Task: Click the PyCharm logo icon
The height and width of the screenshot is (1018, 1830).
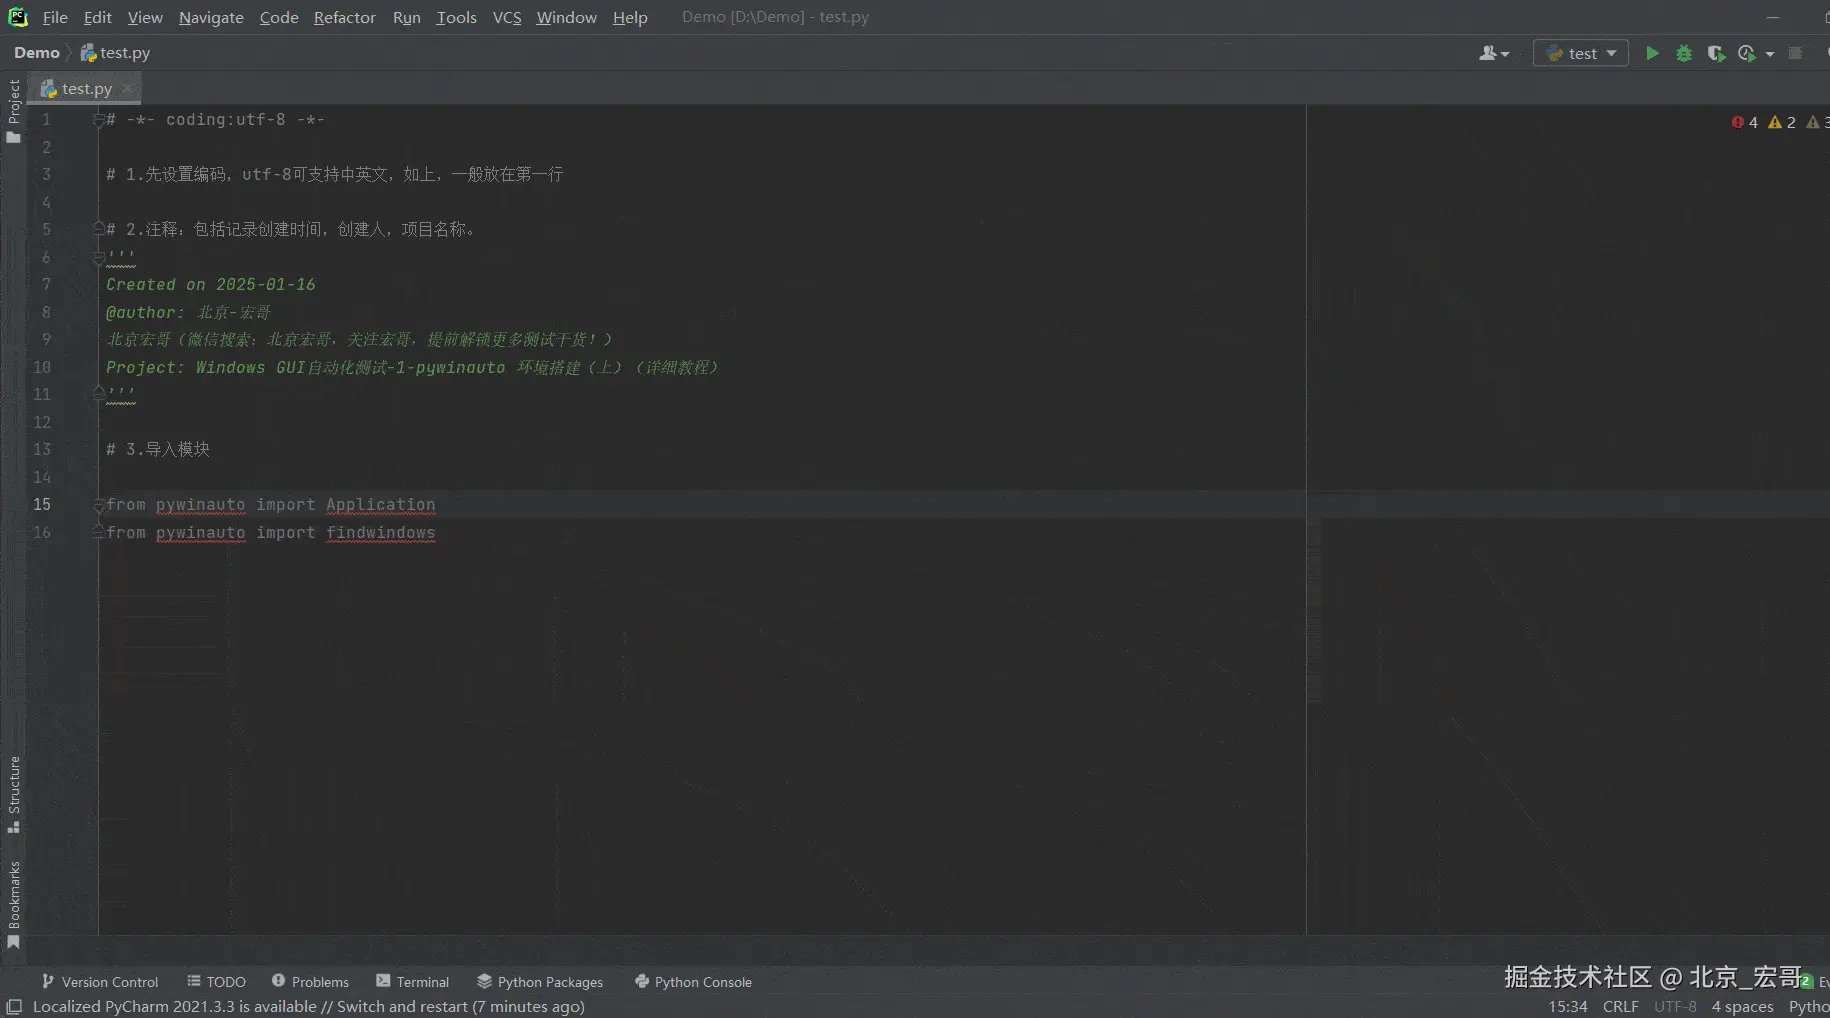Action: click(x=18, y=17)
